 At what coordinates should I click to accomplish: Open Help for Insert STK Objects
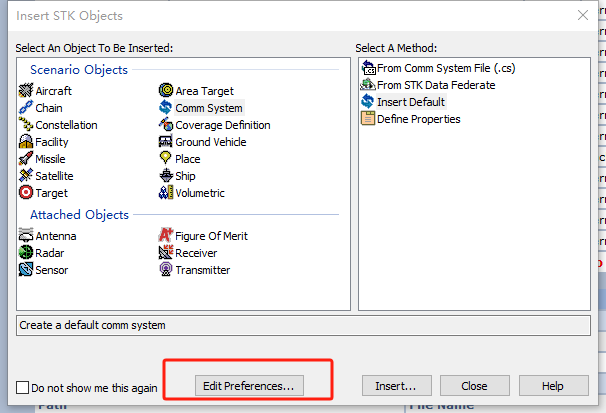point(553,386)
